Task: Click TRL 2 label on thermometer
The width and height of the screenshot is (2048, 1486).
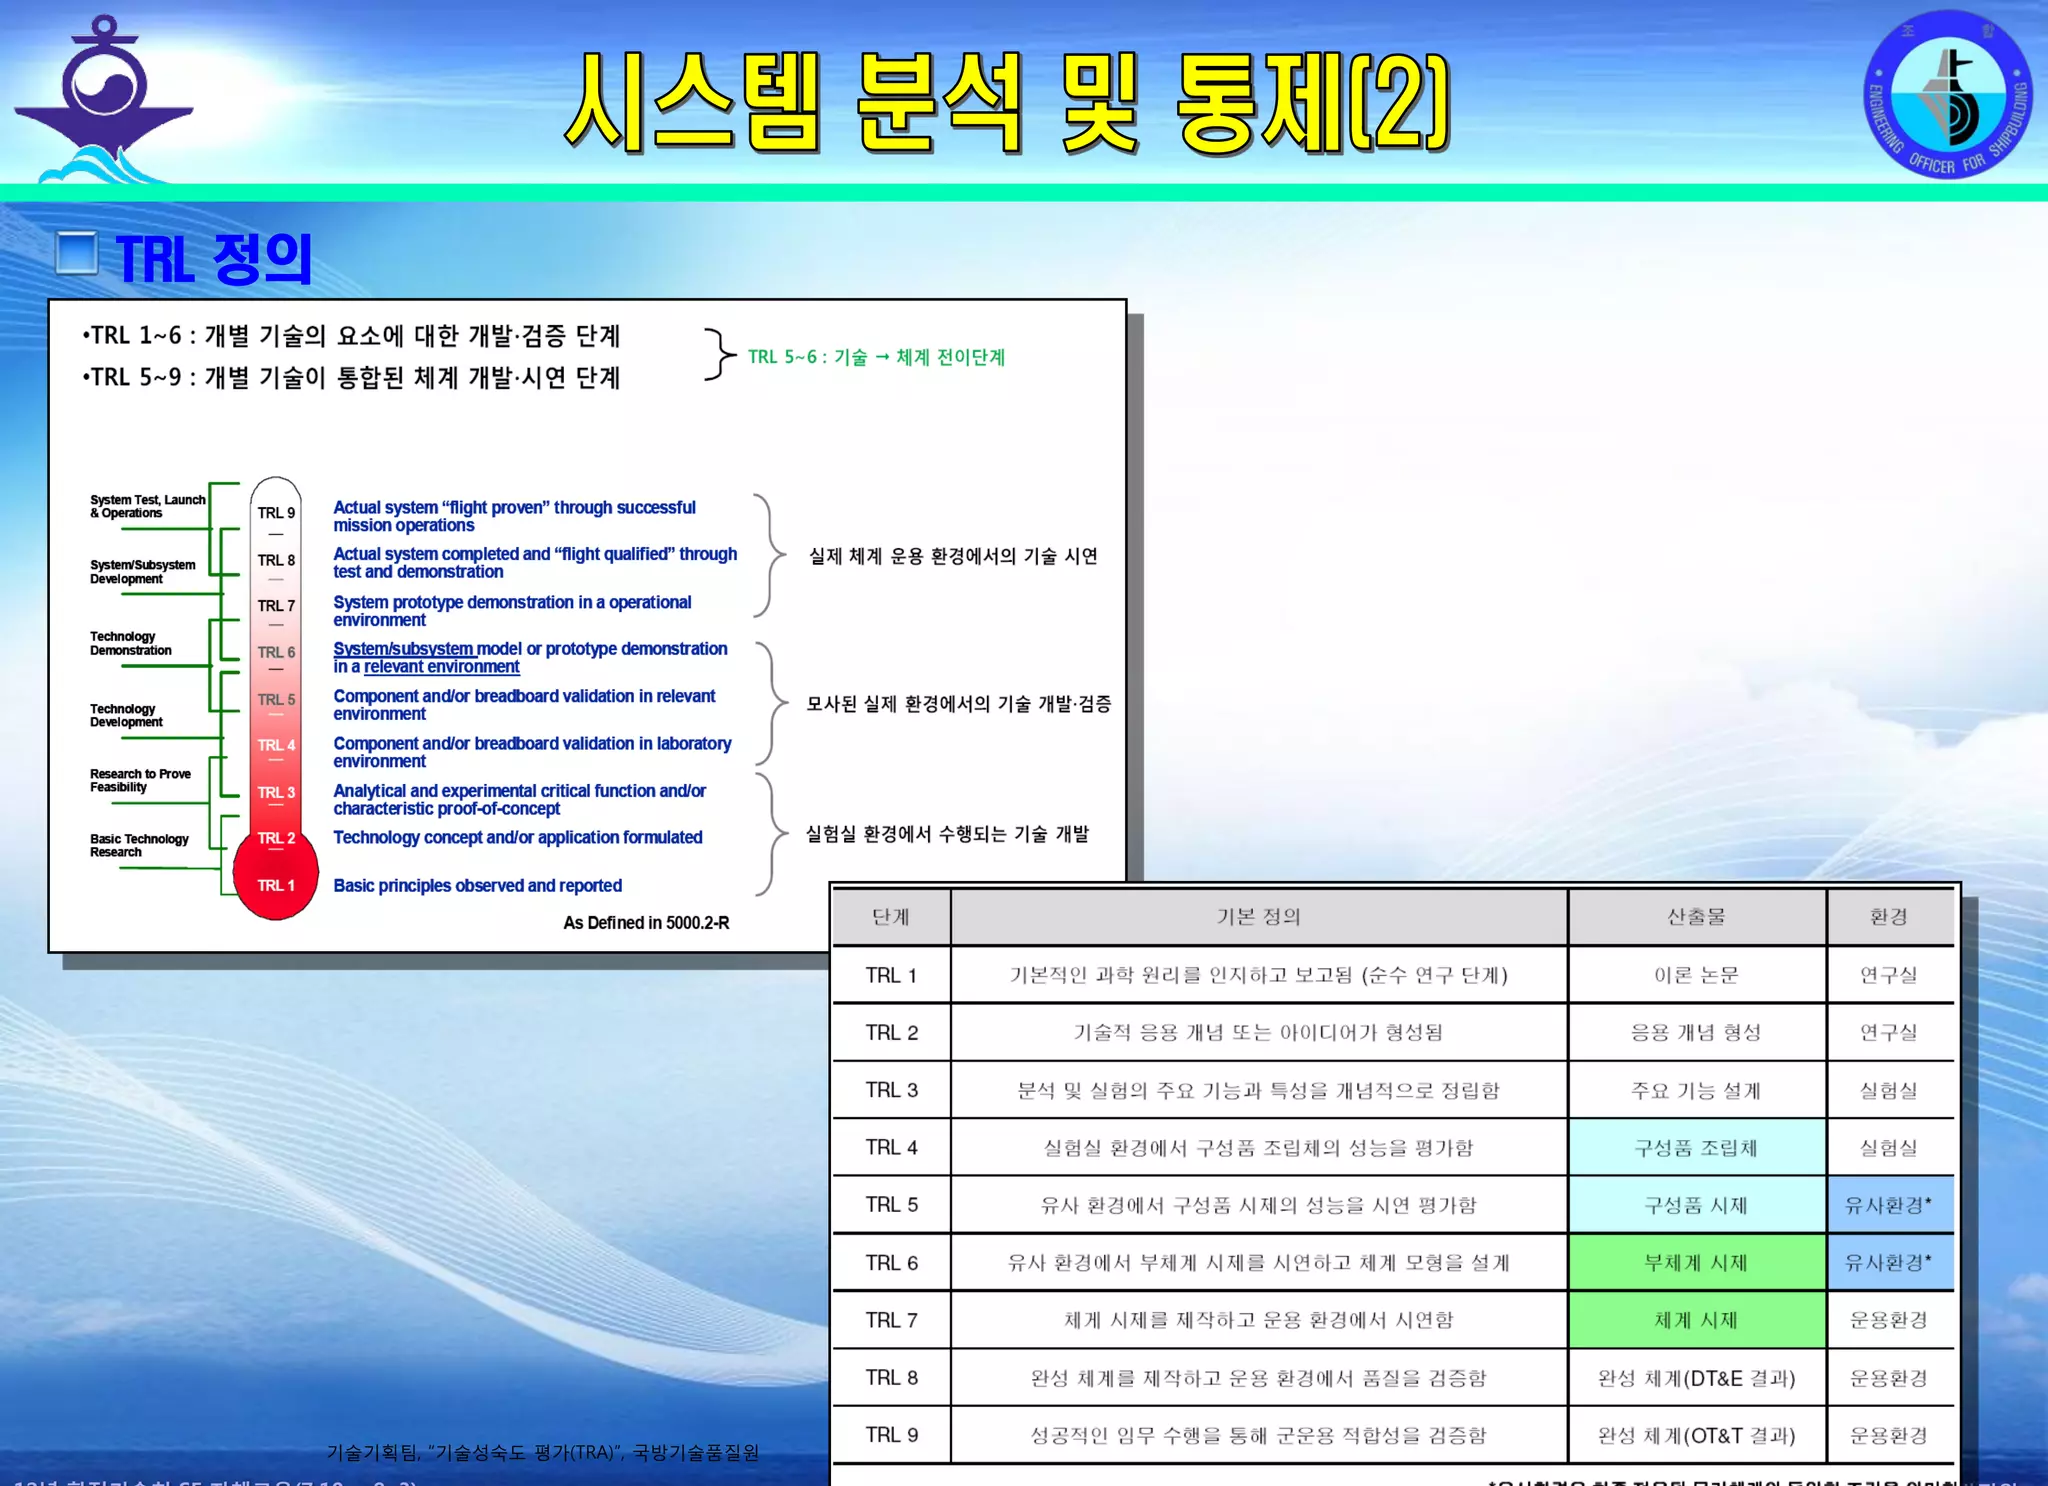Action: [x=276, y=838]
